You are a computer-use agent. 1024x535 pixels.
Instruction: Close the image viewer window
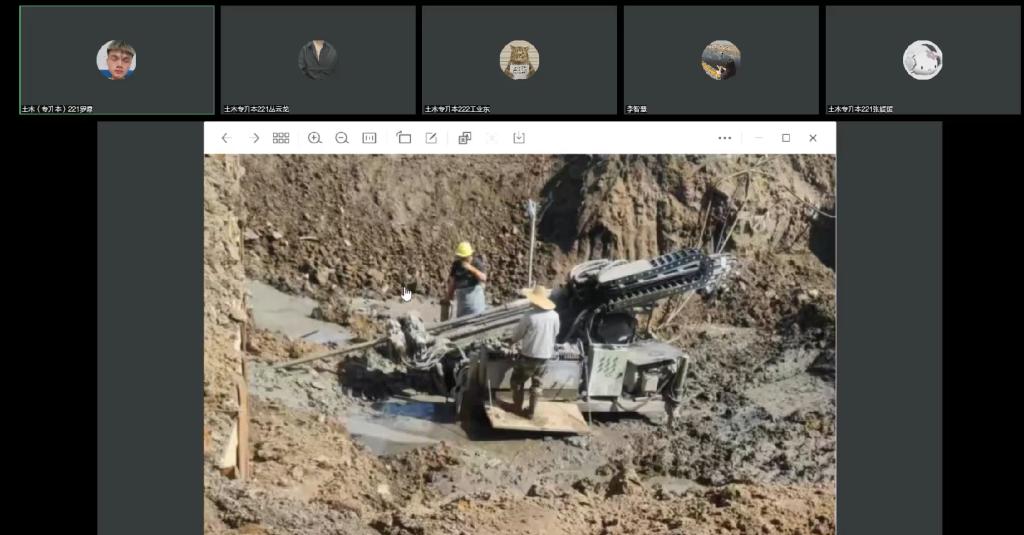(x=813, y=138)
